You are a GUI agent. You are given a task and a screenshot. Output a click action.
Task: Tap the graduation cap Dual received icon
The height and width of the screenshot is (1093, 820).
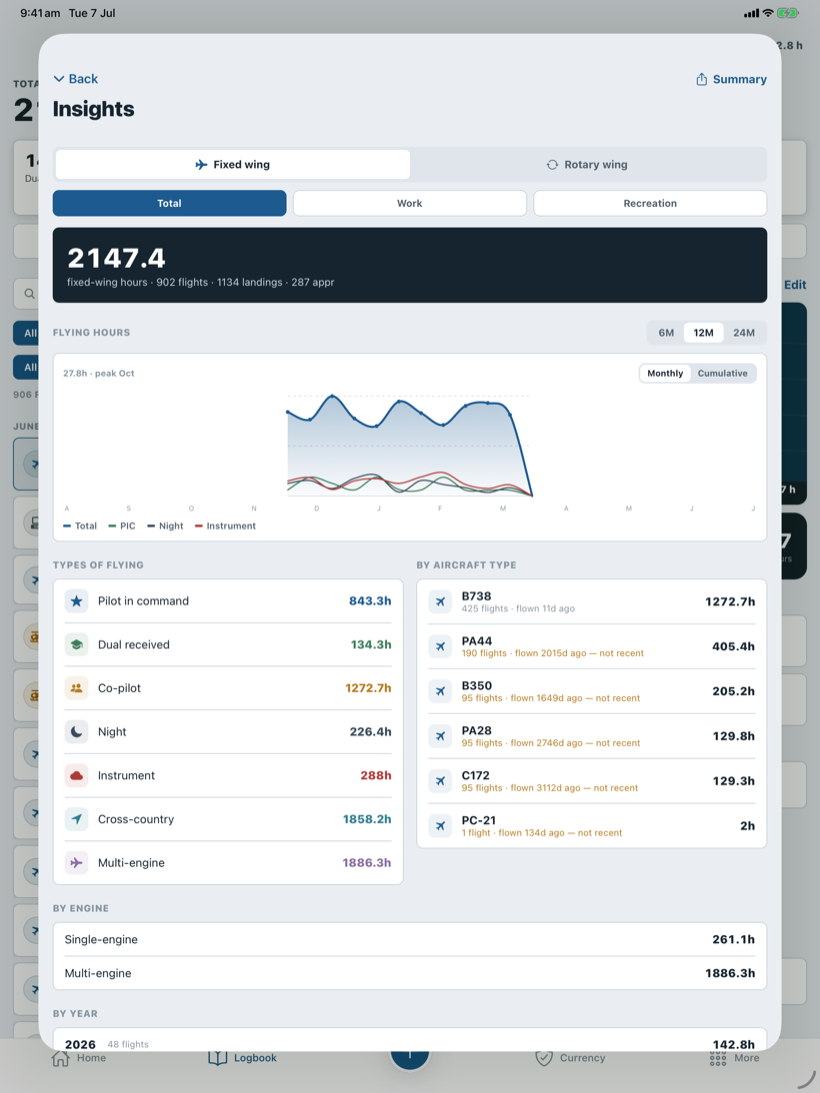click(77, 644)
